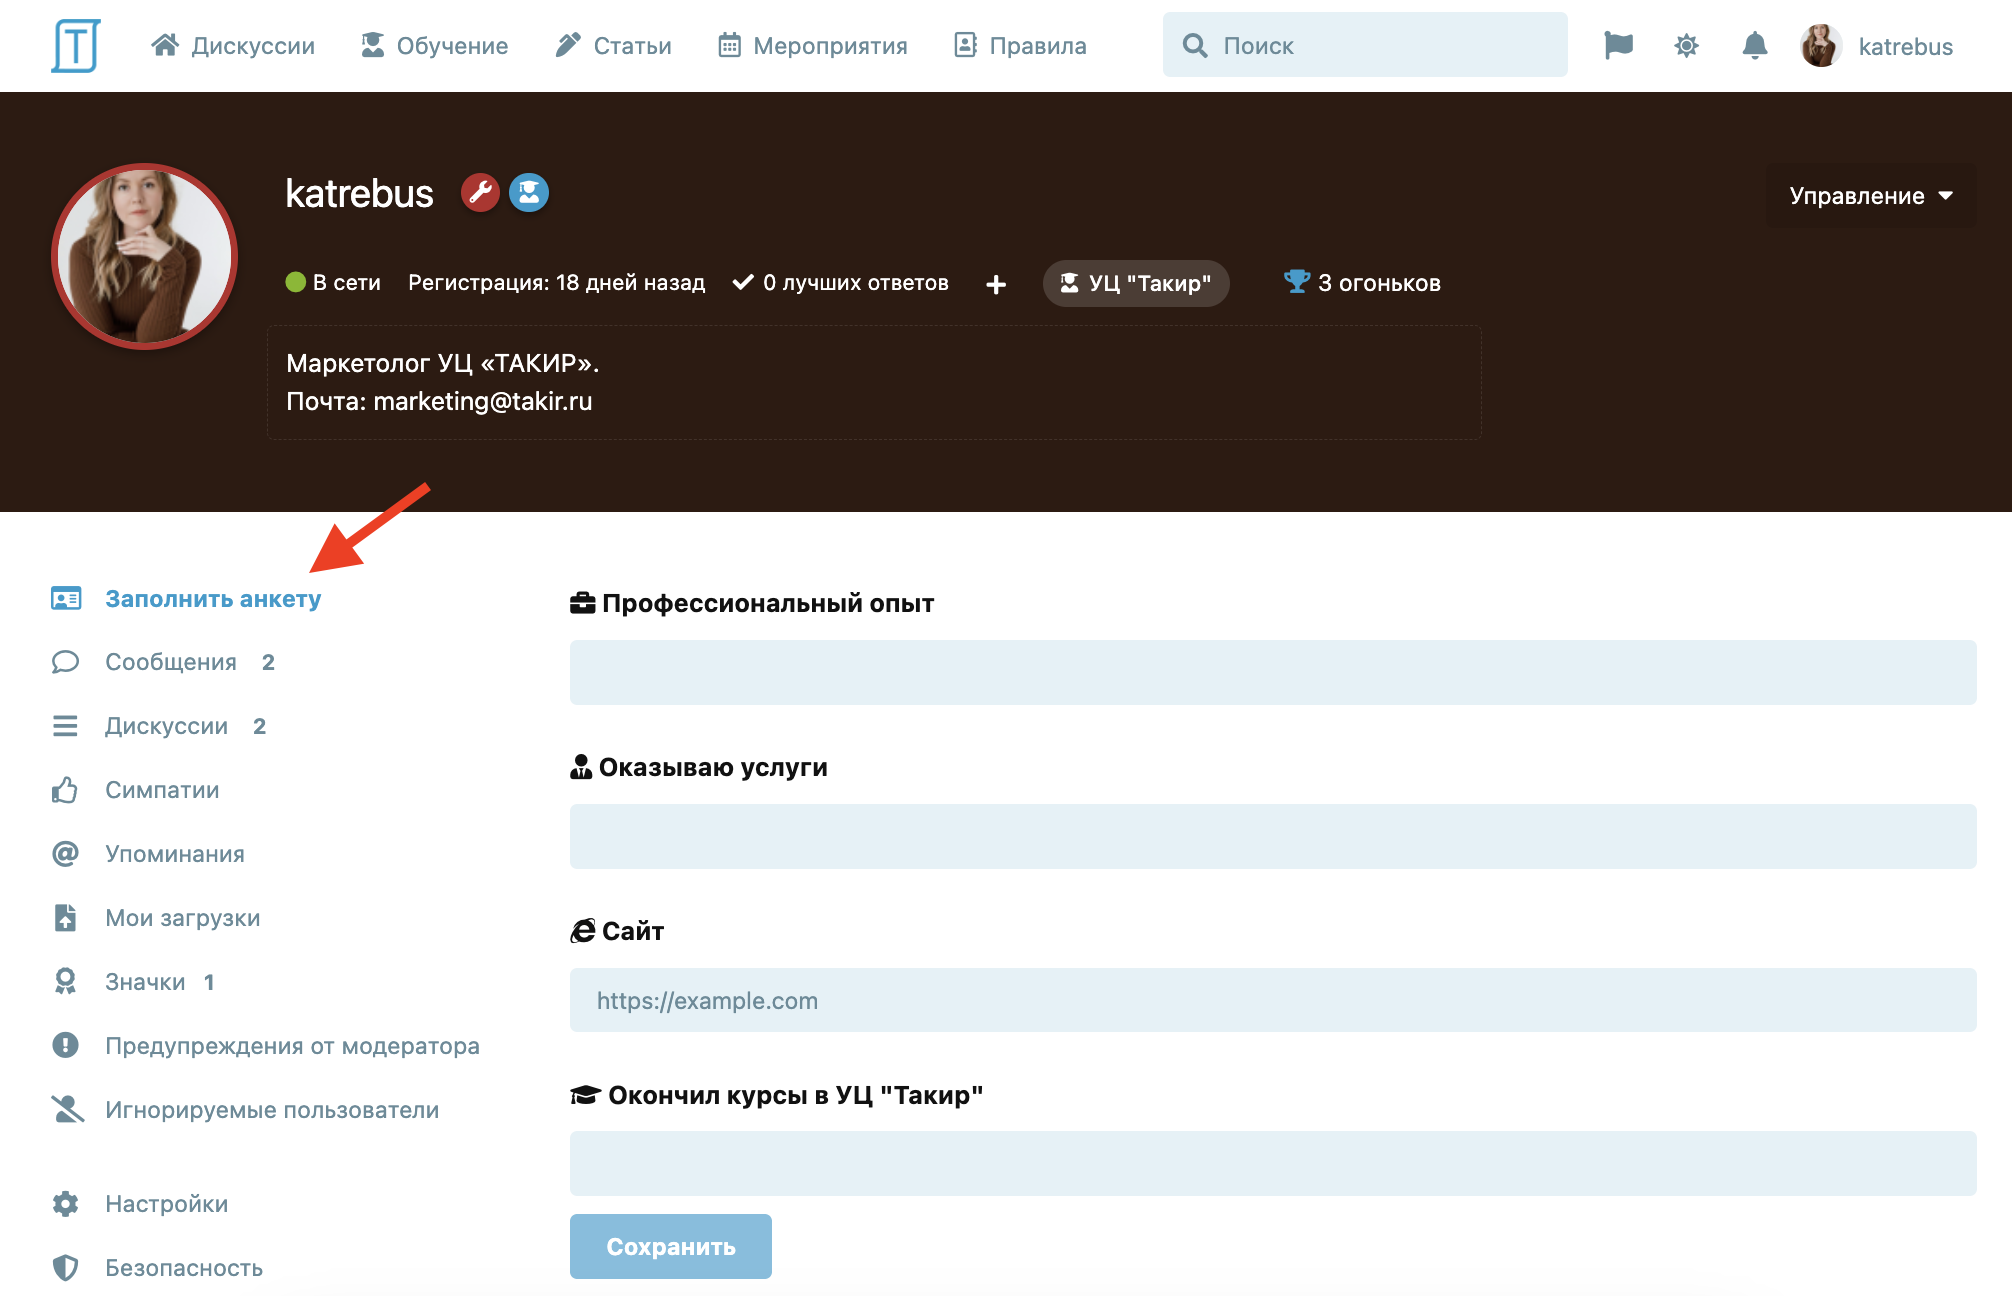This screenshot has height=1296, width=2012.
Task: Open Симпатии in sidebar
Action: pyautogui.click(x=162, y=790)
